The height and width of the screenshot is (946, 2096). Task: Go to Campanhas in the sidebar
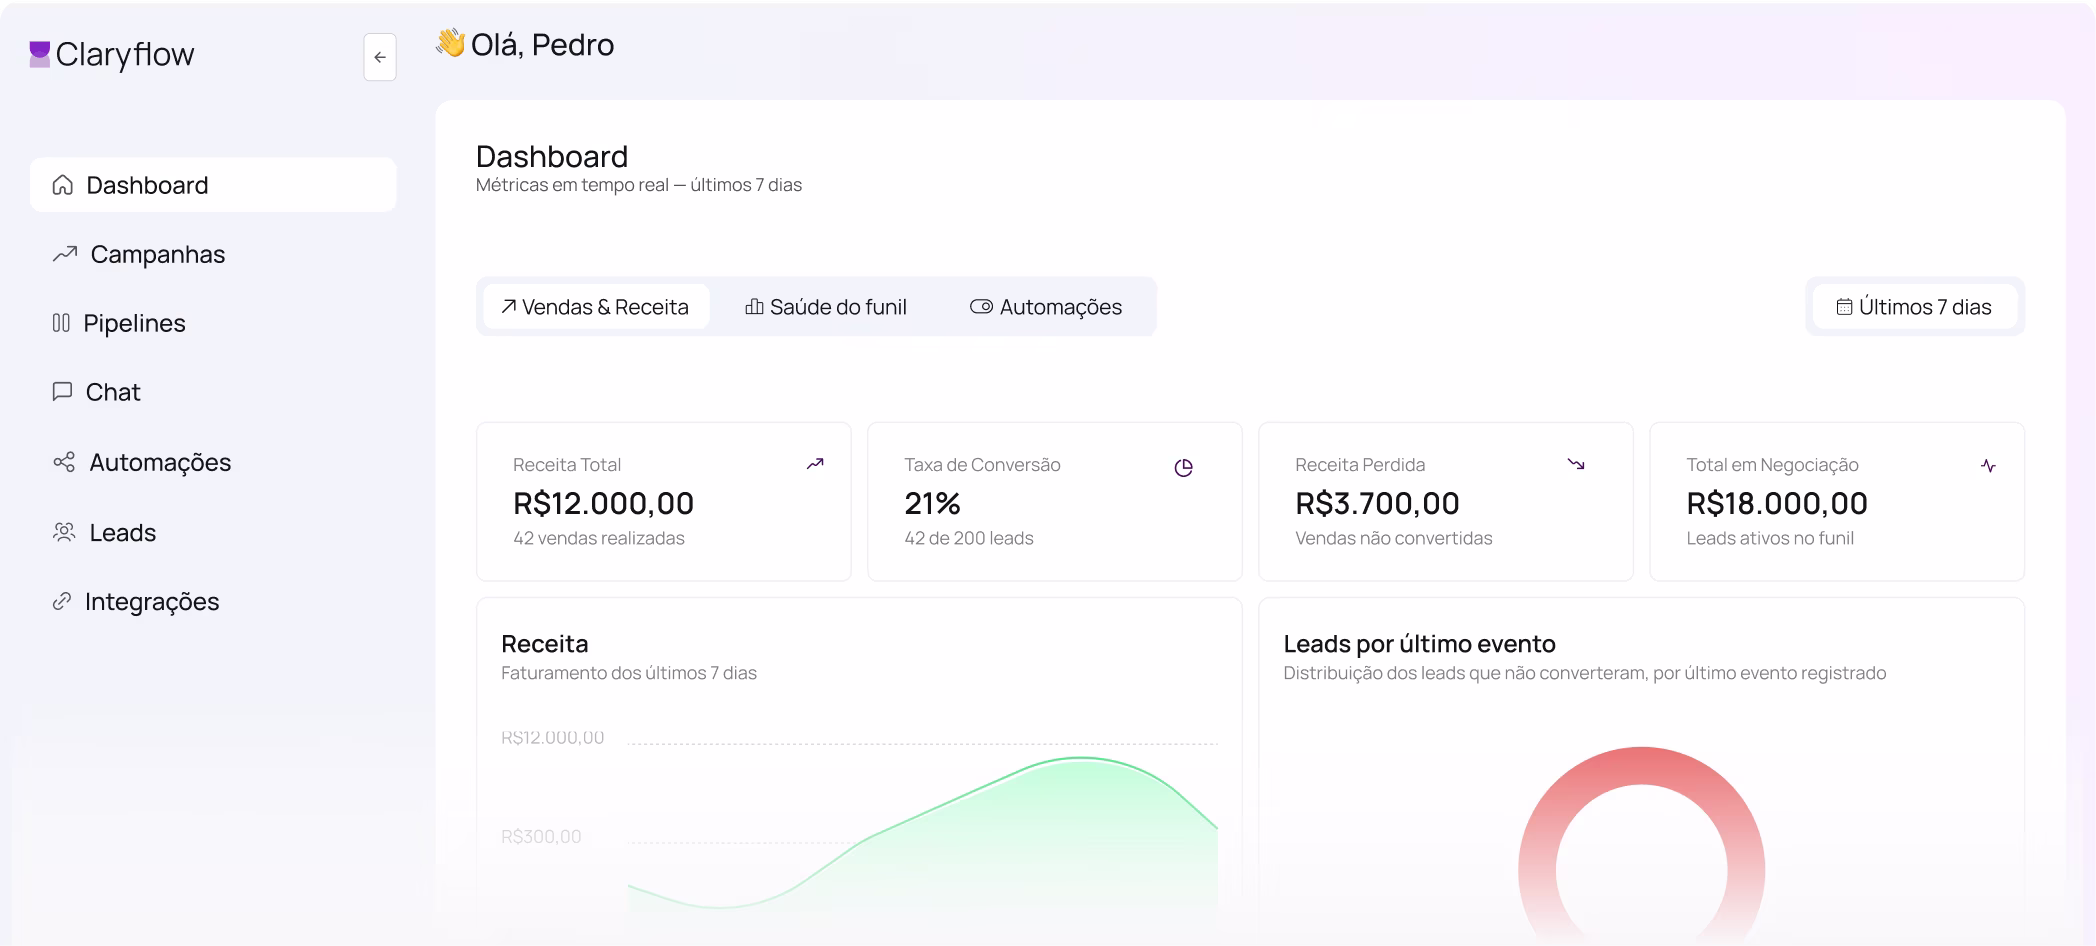click(x=213, y=254)
